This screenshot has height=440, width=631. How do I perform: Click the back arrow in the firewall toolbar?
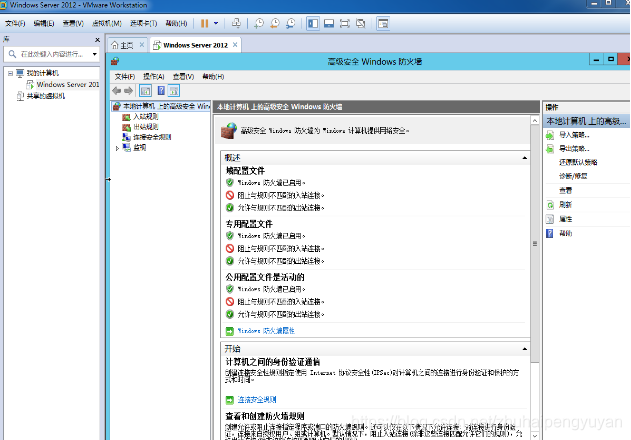tap(117, 91)
